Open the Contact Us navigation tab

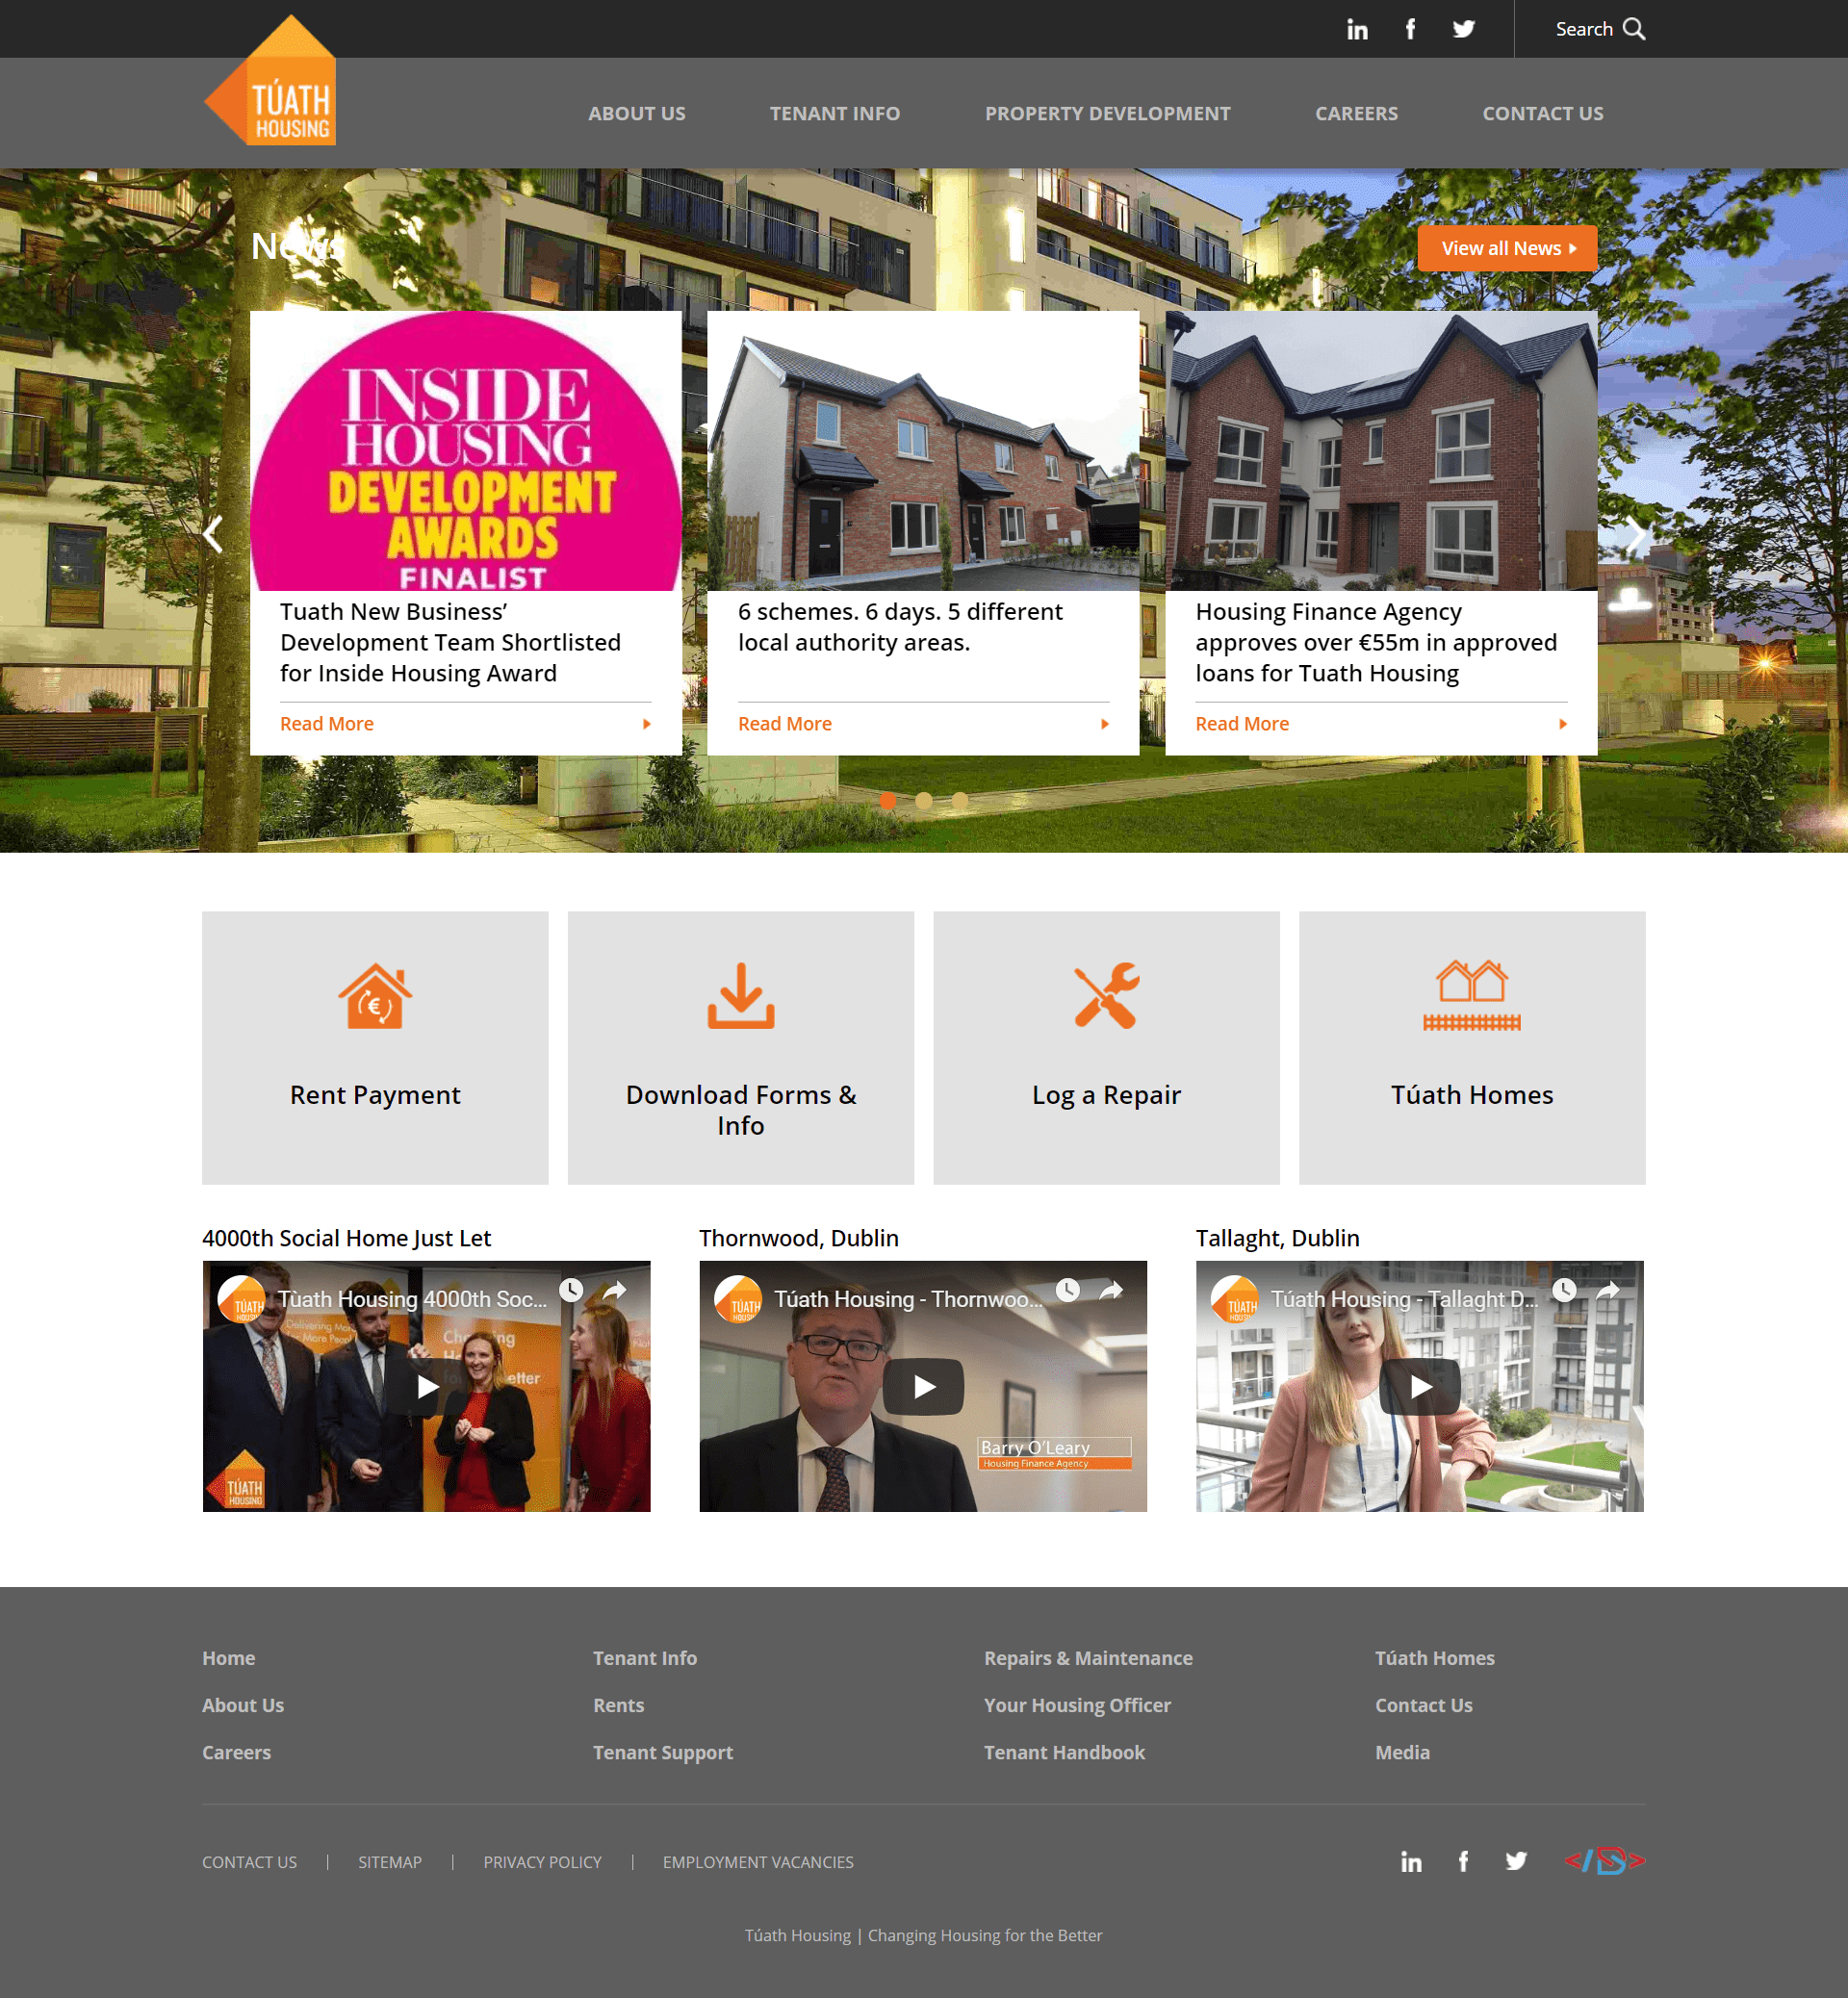(x=1542, y=114)
